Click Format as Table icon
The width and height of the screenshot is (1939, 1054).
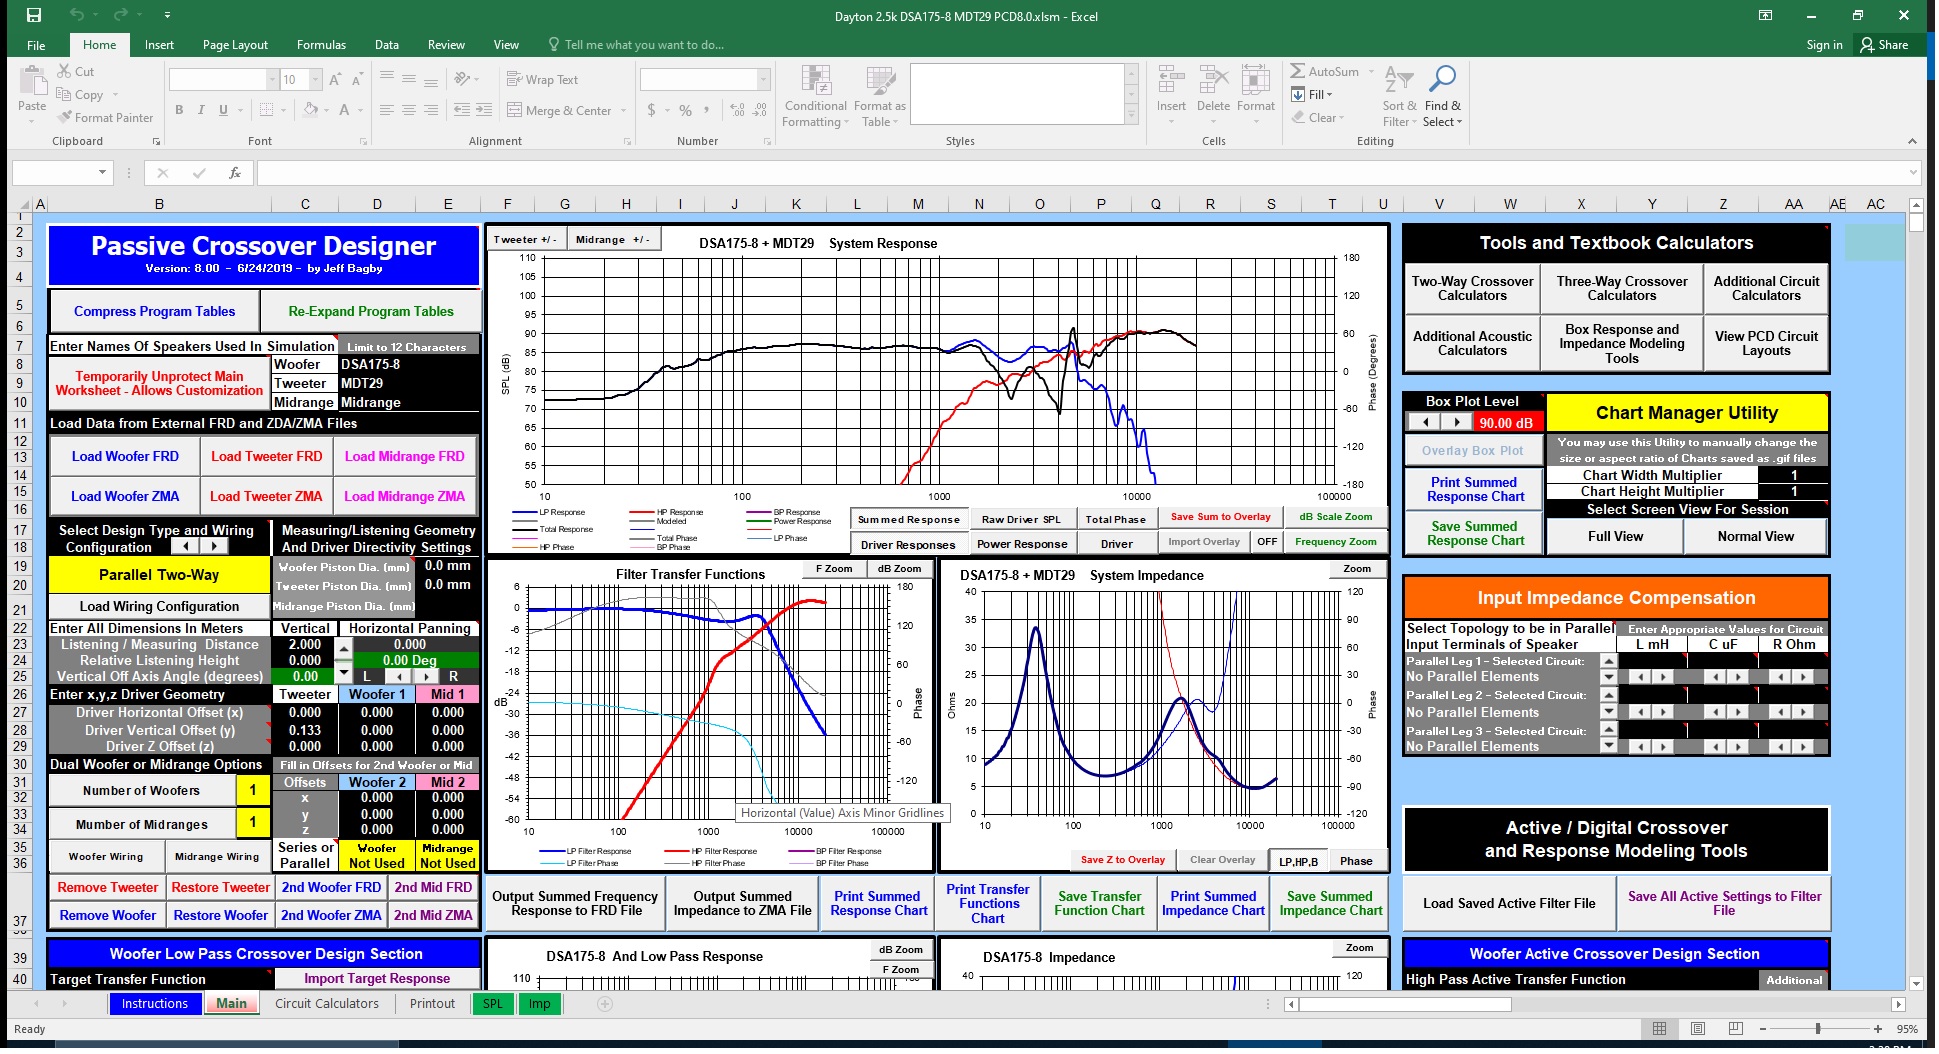(x=880, y=82)
